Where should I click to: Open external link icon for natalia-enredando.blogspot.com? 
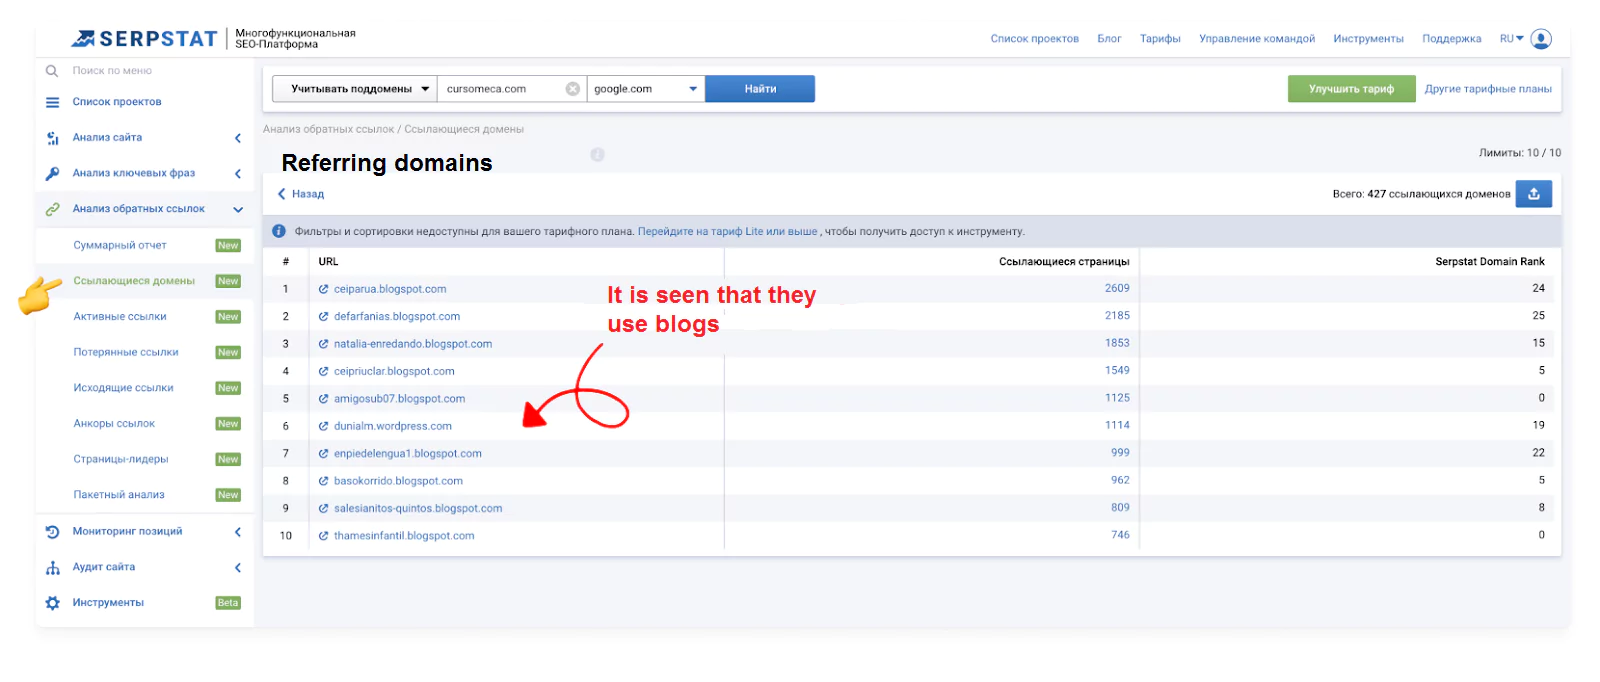323,344
